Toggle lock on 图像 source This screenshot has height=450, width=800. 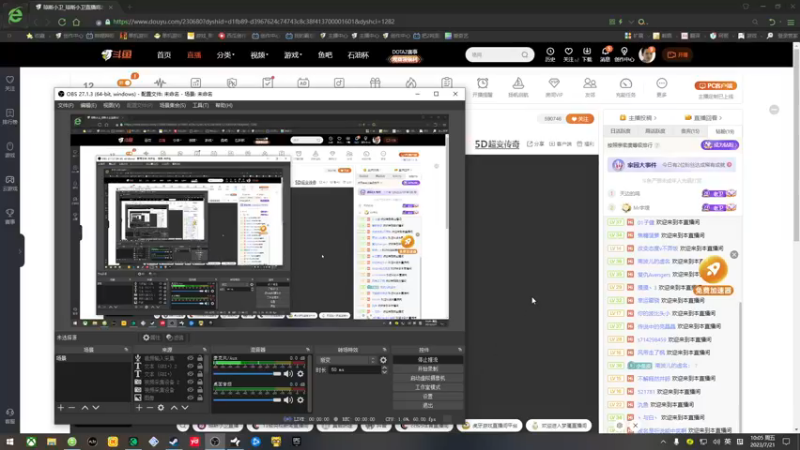(x=200, y=397)
